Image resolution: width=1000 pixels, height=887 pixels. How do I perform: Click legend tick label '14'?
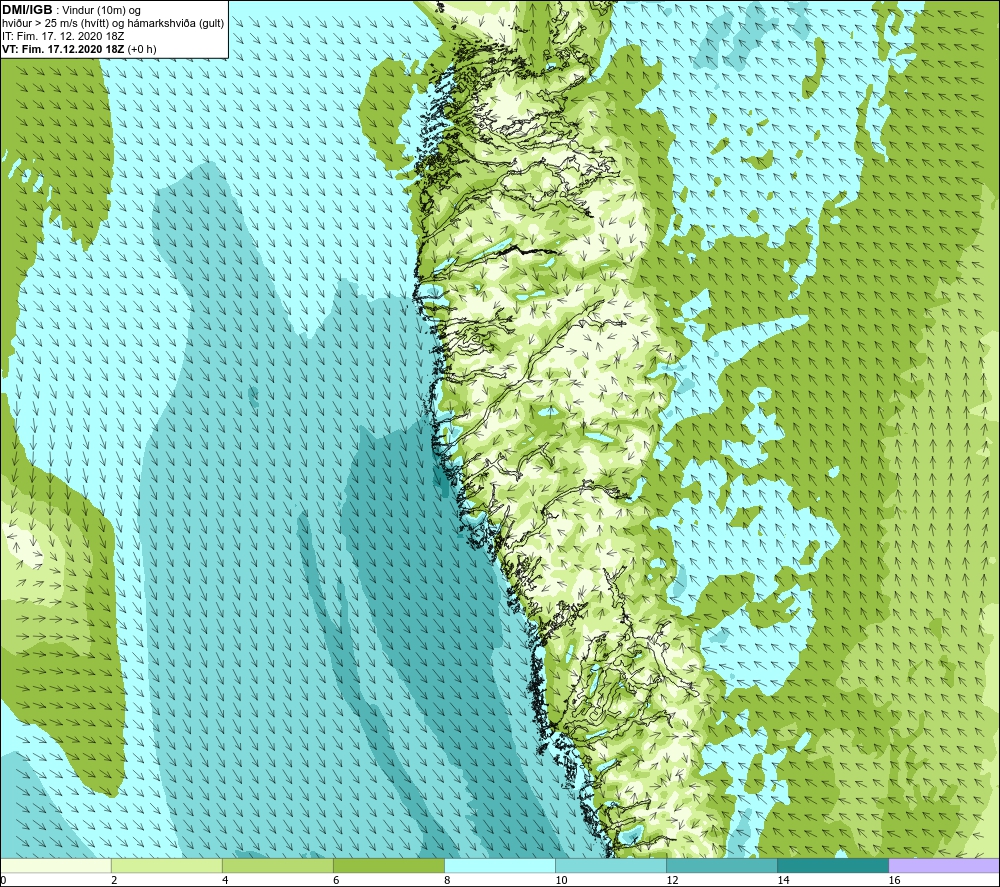tap(783, 880)
